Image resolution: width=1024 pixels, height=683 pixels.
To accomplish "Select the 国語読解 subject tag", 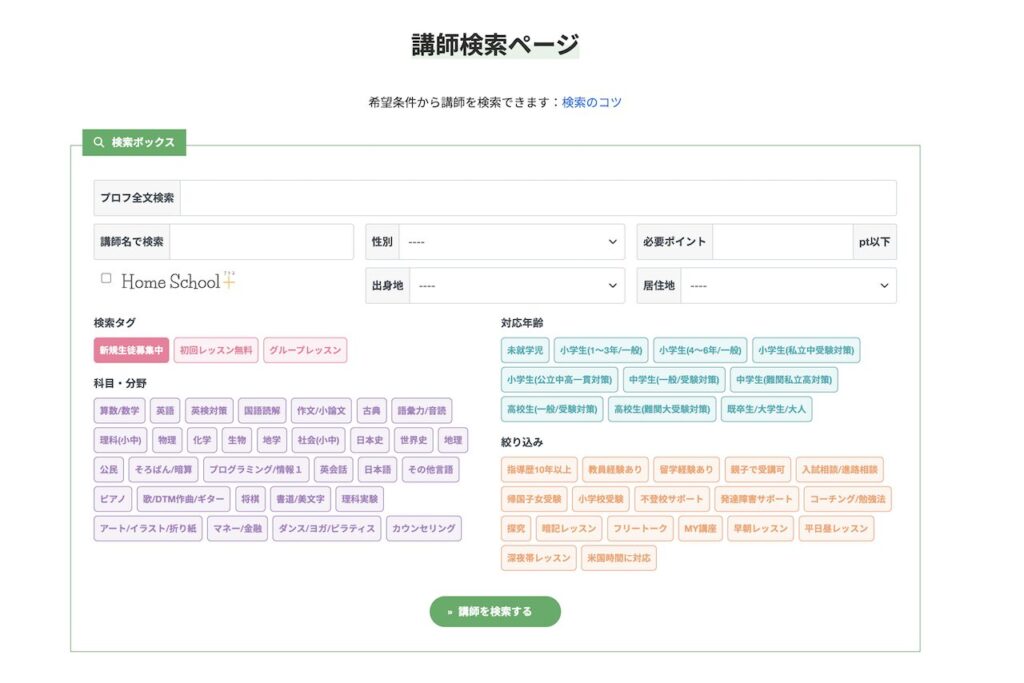I will [x=262, y=411].
